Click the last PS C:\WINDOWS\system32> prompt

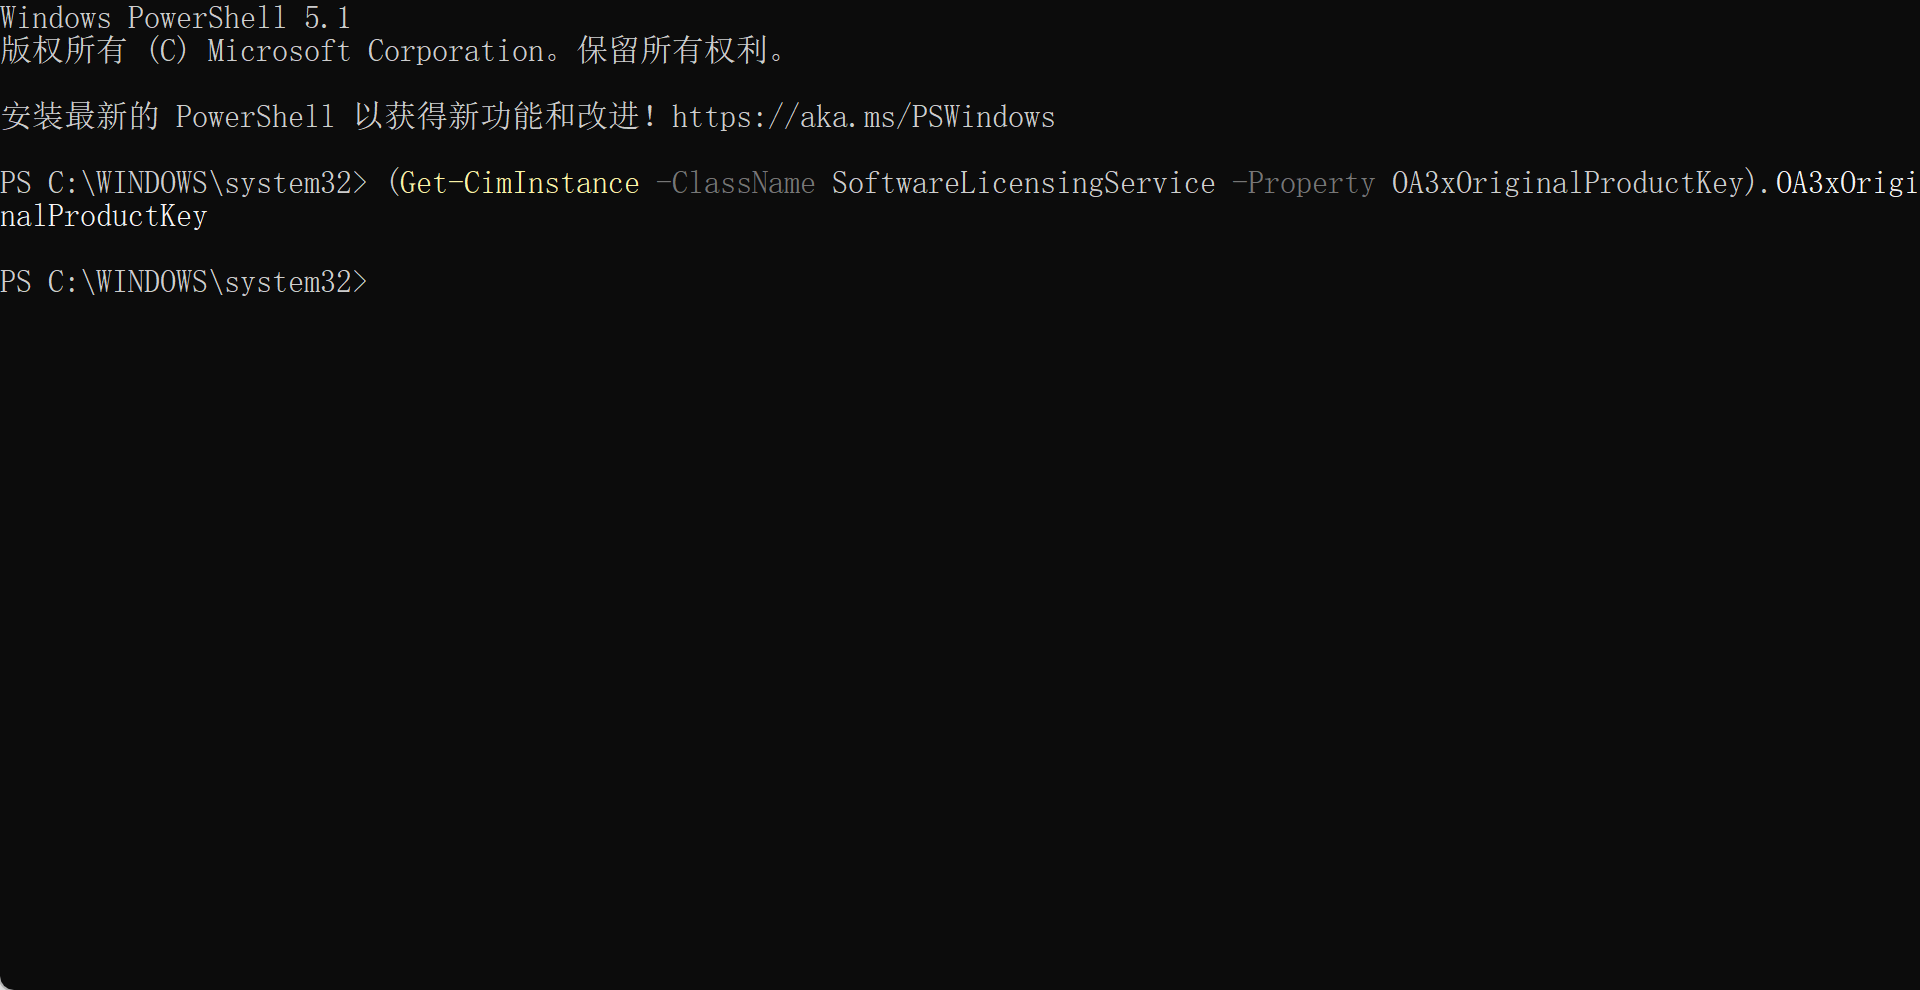click(x=184, y=282)
